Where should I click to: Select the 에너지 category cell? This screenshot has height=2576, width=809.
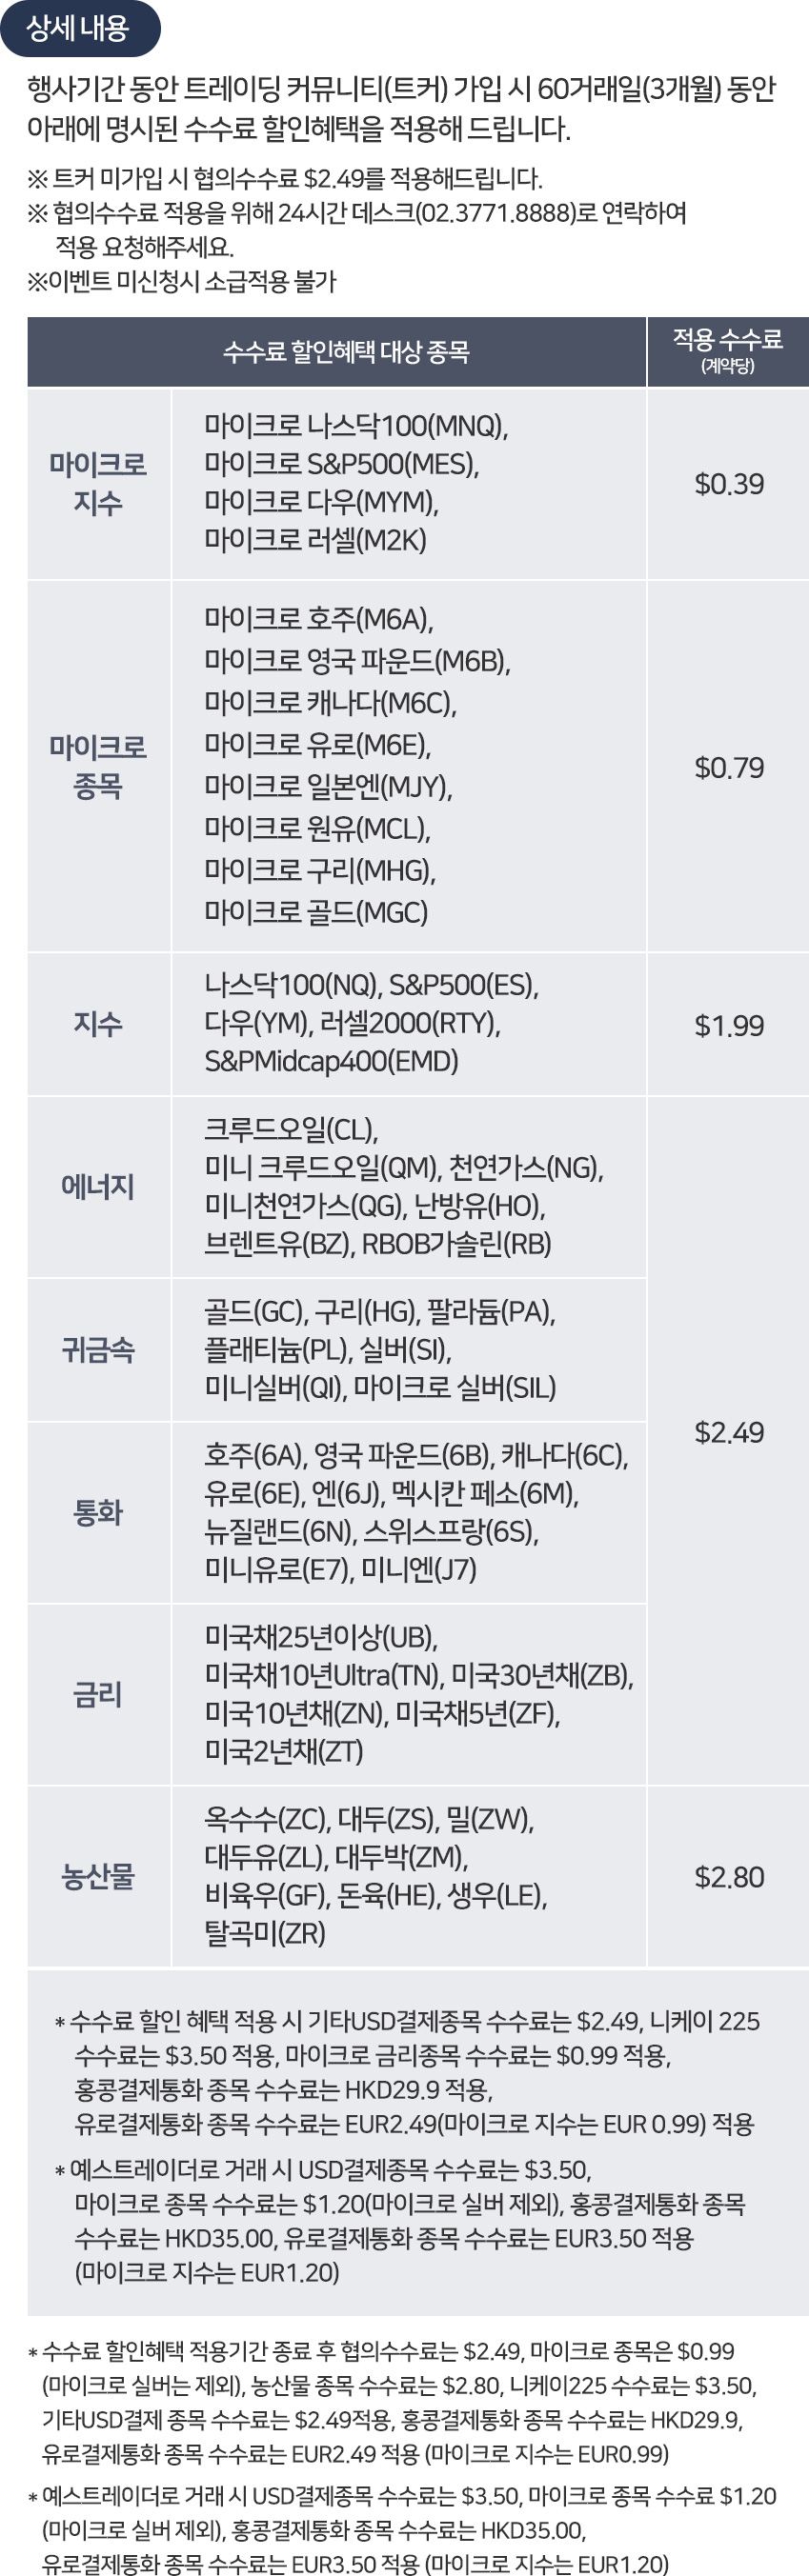[98, 1187]
